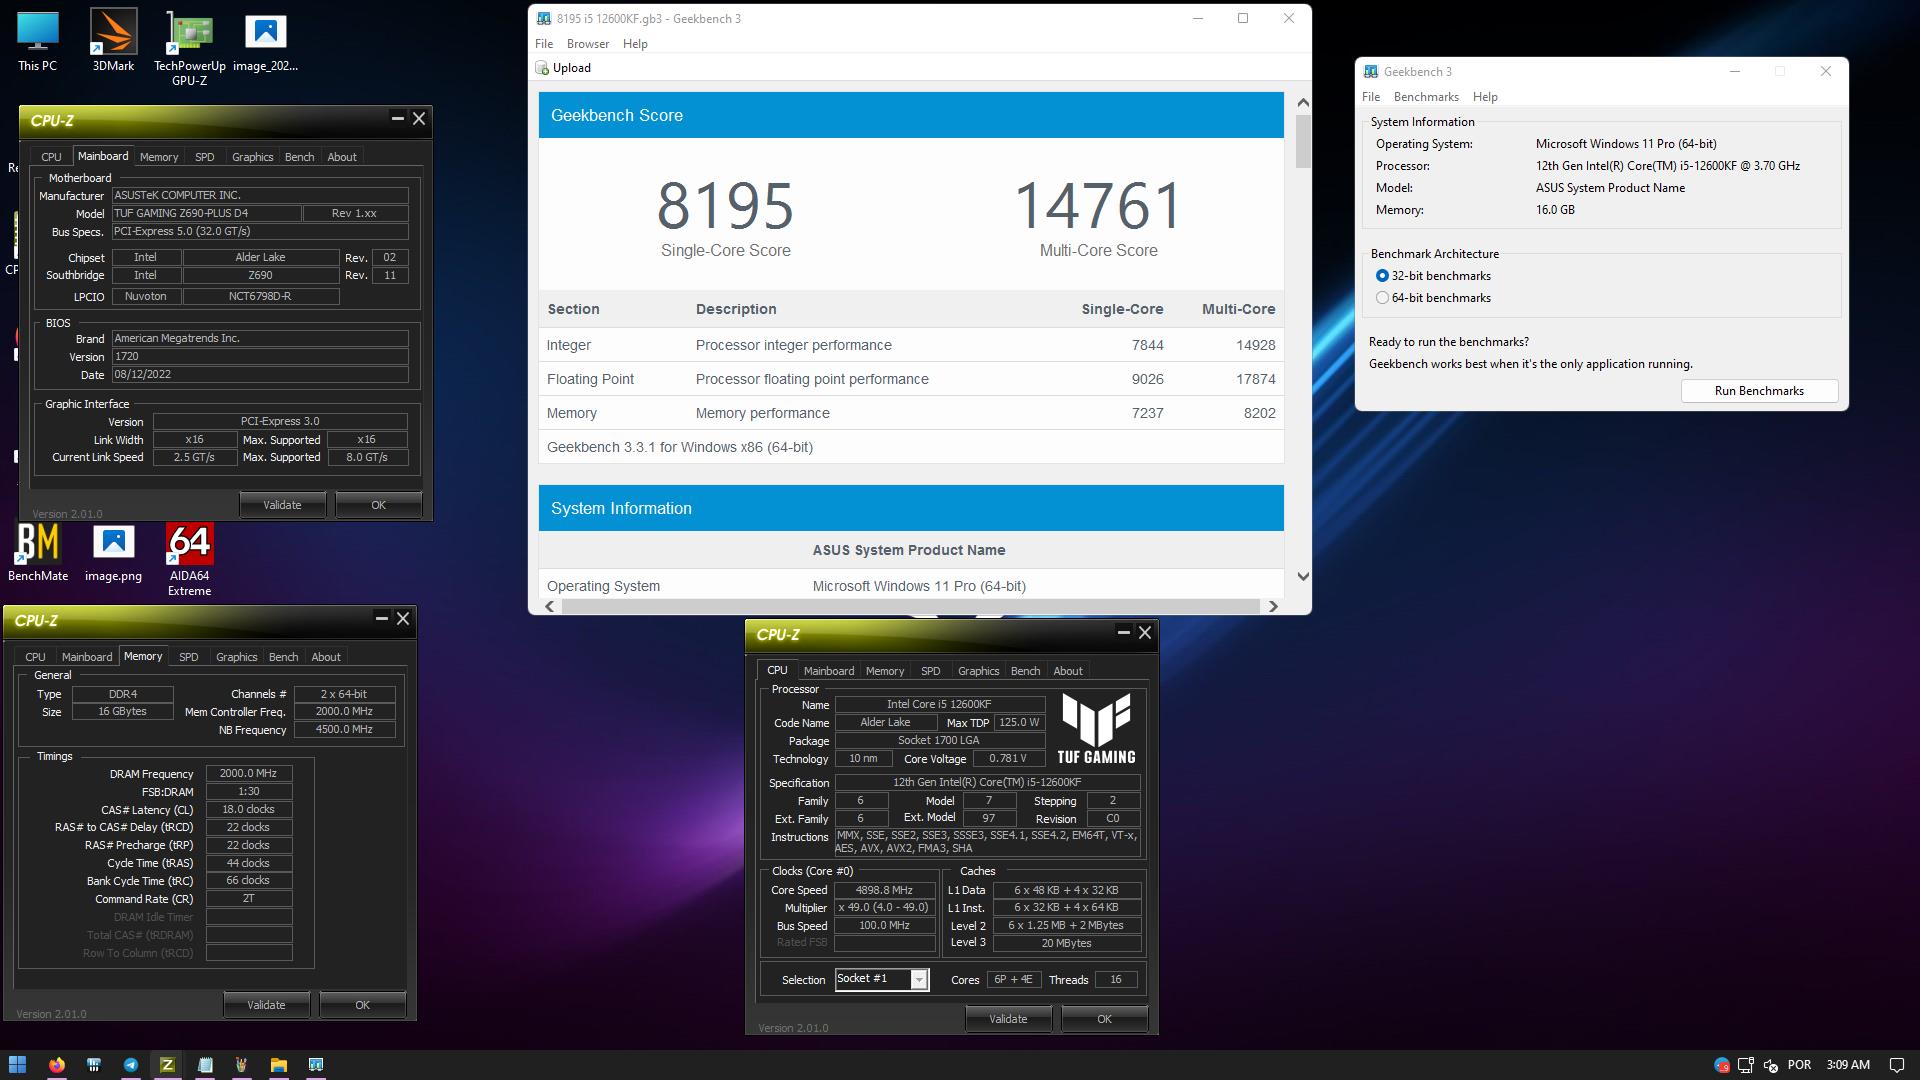Click Validate in CPU-Z Memory window
Viewport: 1920px width, 1080px height.
pos(266,1005)
